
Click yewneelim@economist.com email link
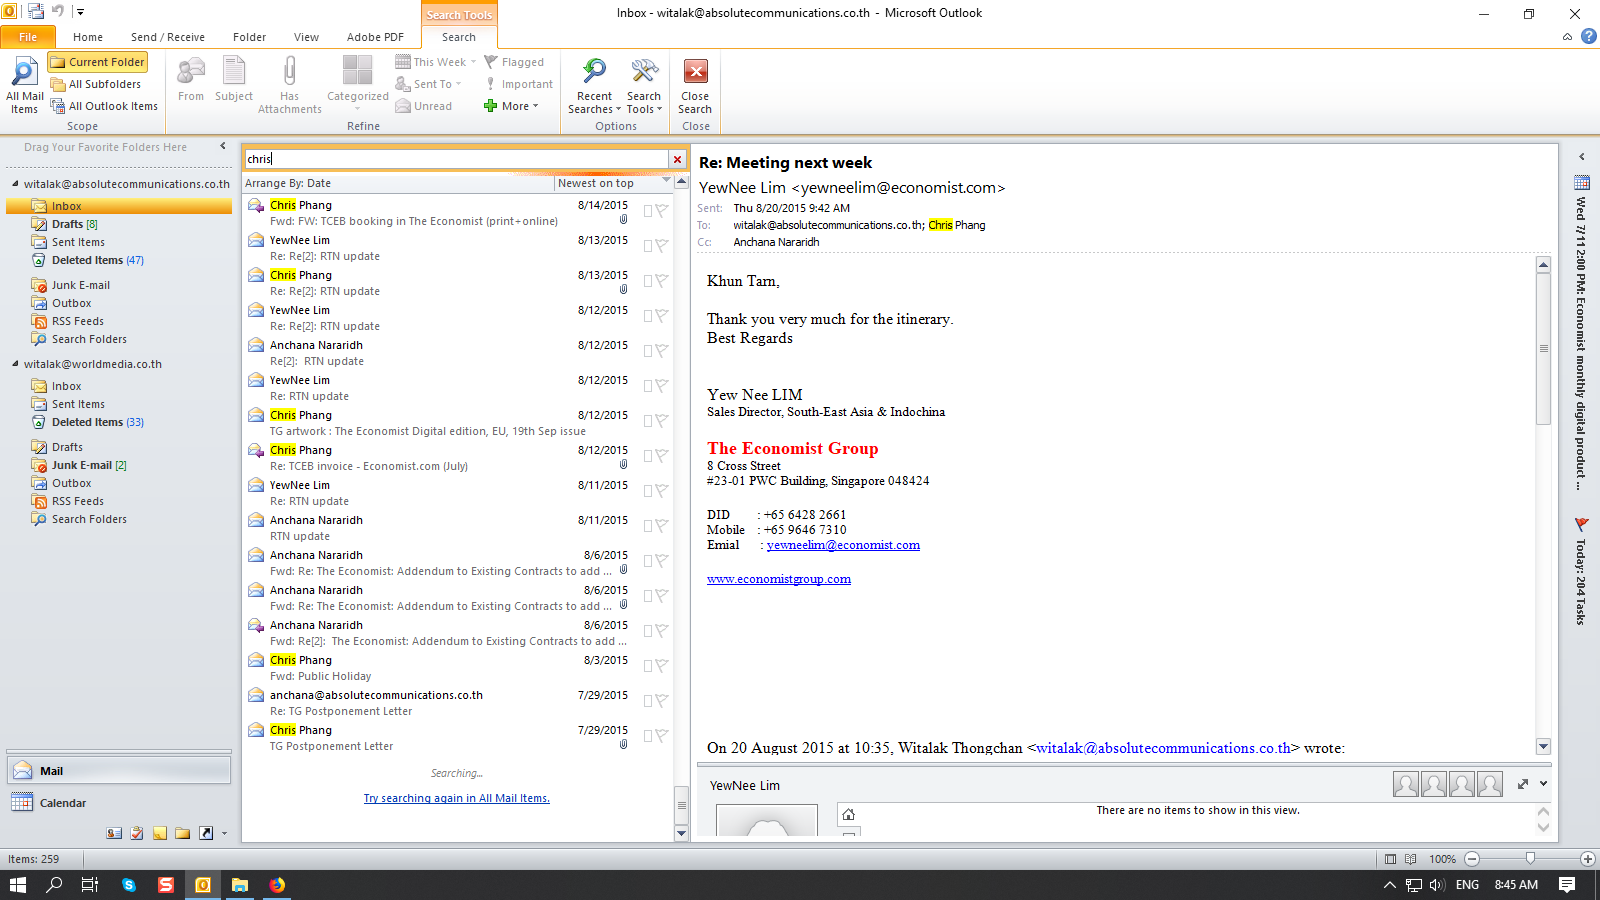[843, 545]
